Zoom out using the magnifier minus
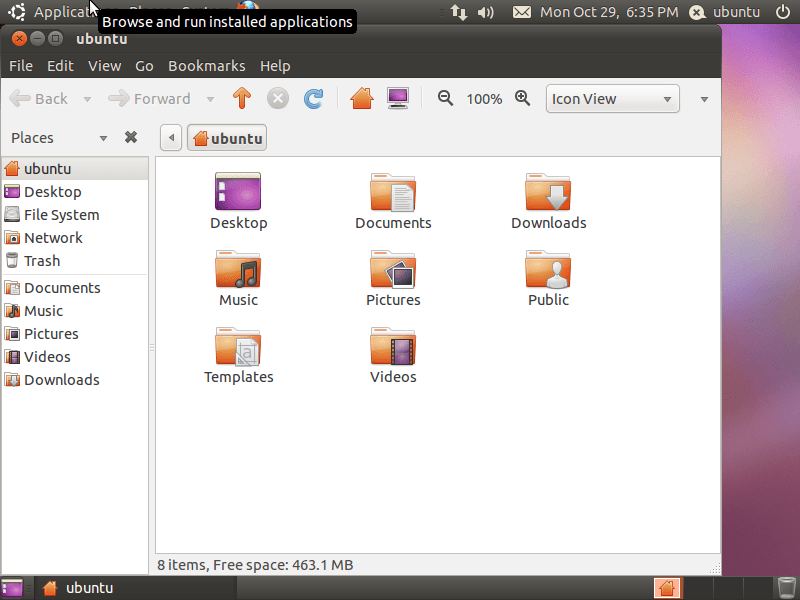Image resolution: width=800 pixels, height=600 pixels. [x=445, y=98]
